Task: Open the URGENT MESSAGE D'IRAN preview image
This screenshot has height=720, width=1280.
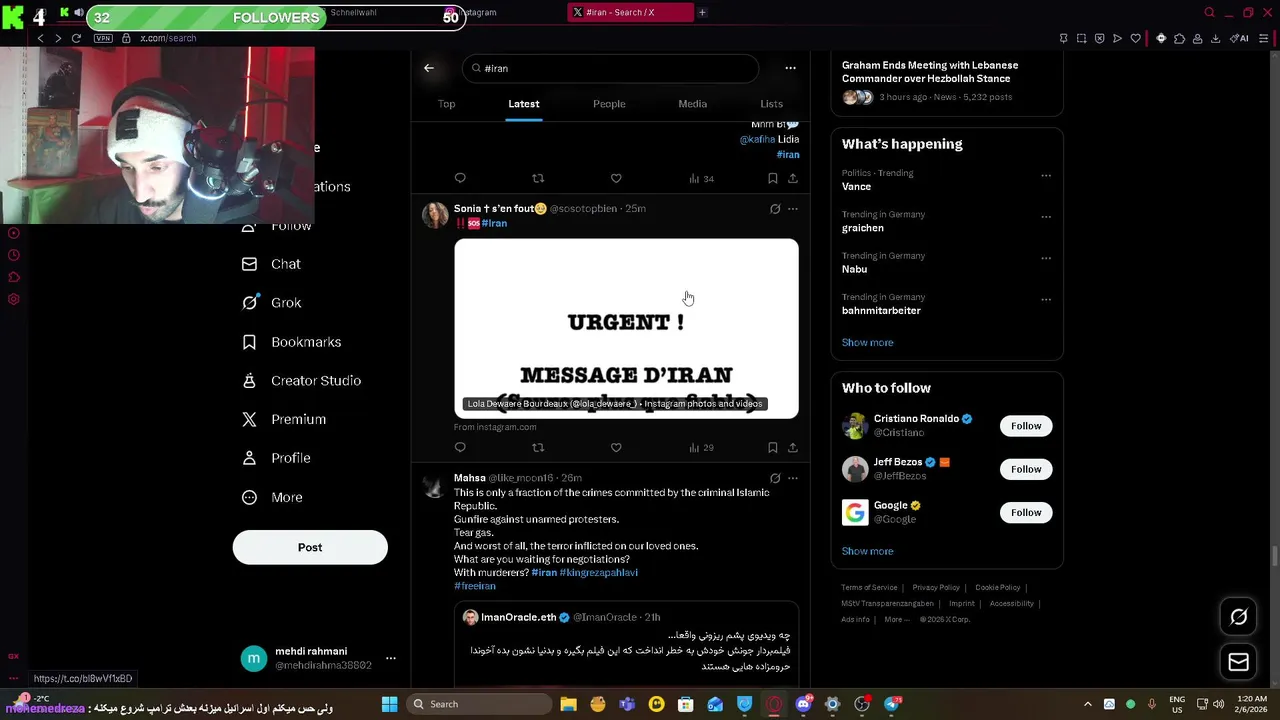Action: point(626,328)
